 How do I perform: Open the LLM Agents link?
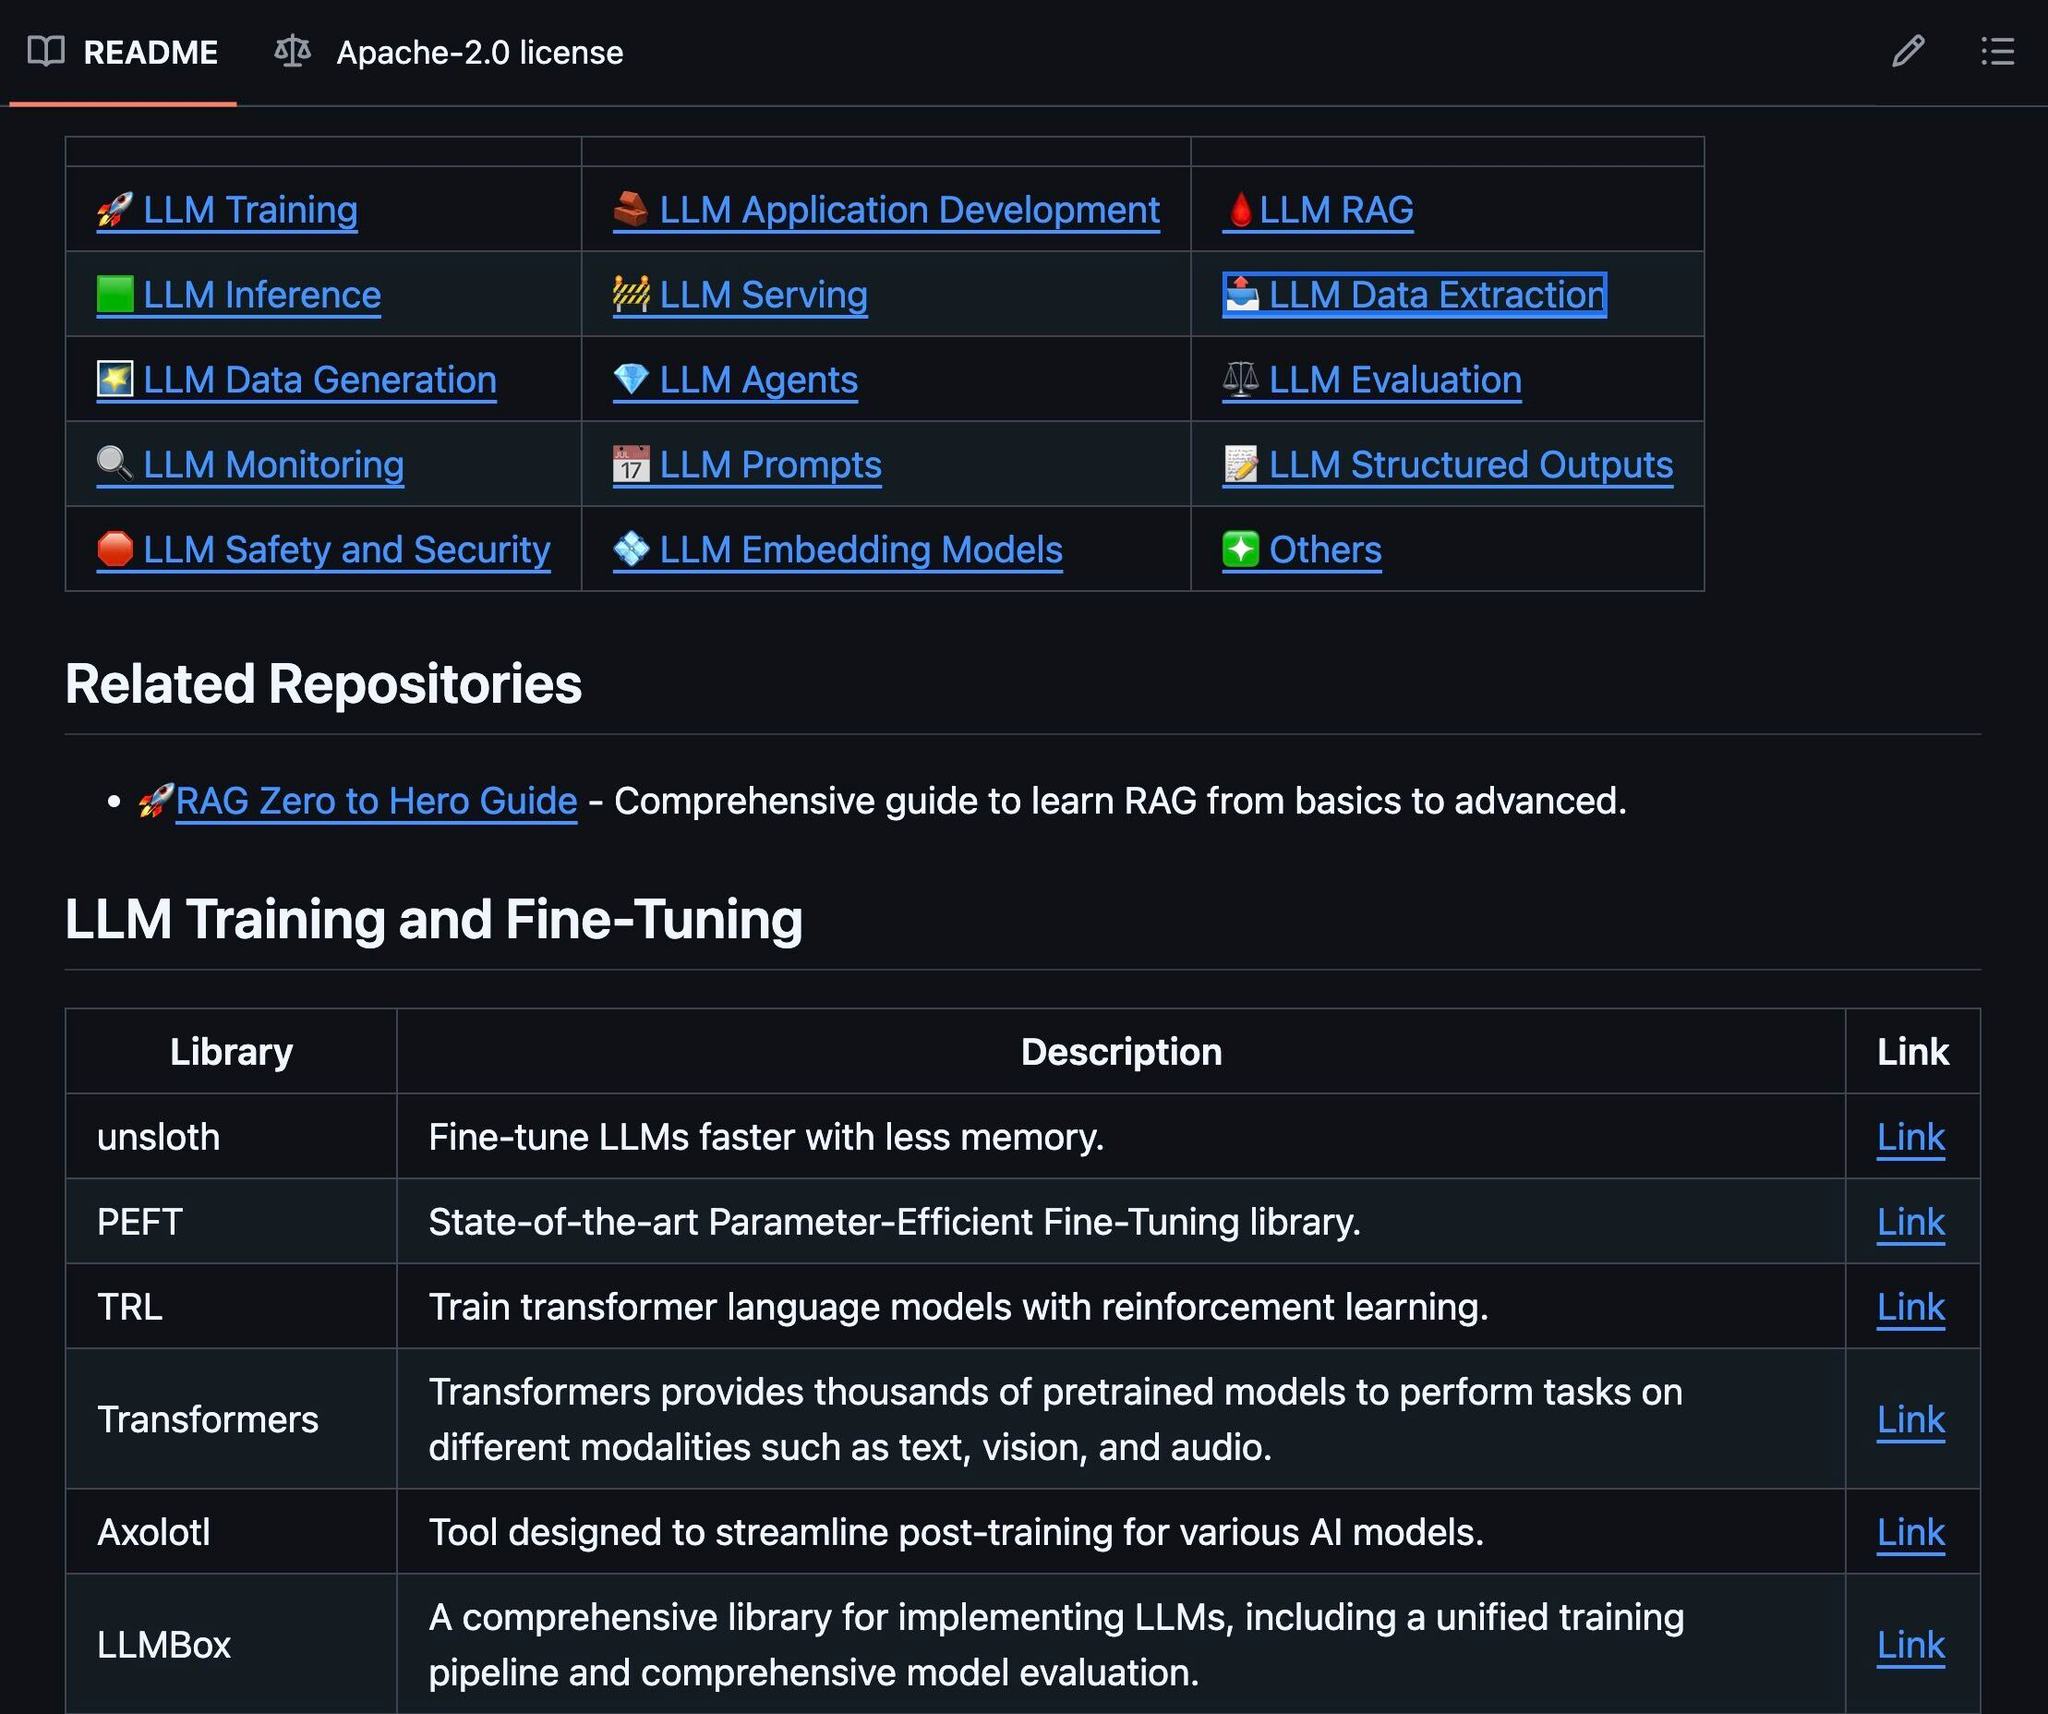735,380
